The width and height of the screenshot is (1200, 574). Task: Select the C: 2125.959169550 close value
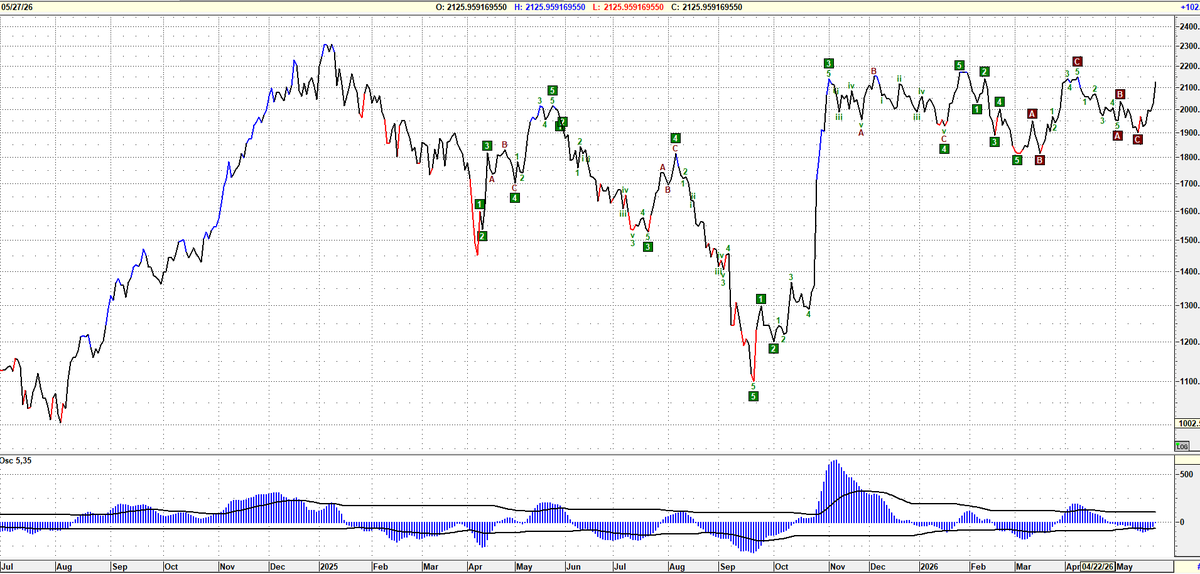pyautogui.click(x=707, y=6)
